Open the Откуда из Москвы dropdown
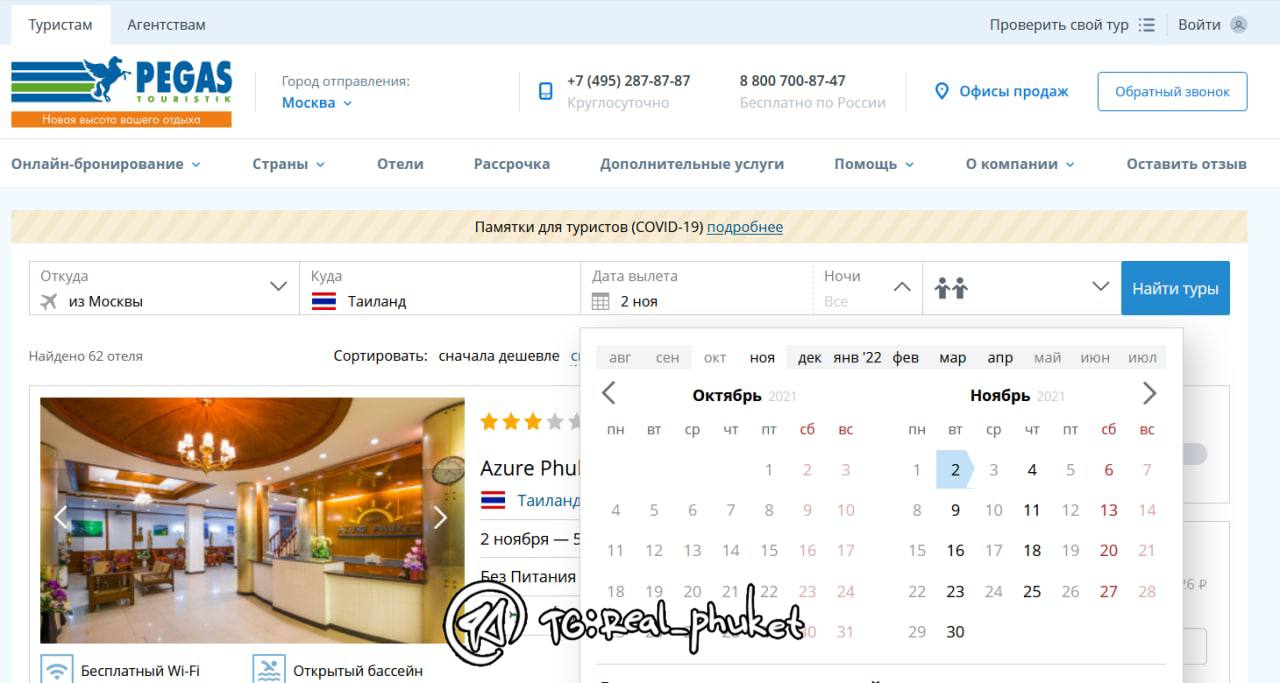The height and width of the screenshot is (683, 1280). [165, 288]
